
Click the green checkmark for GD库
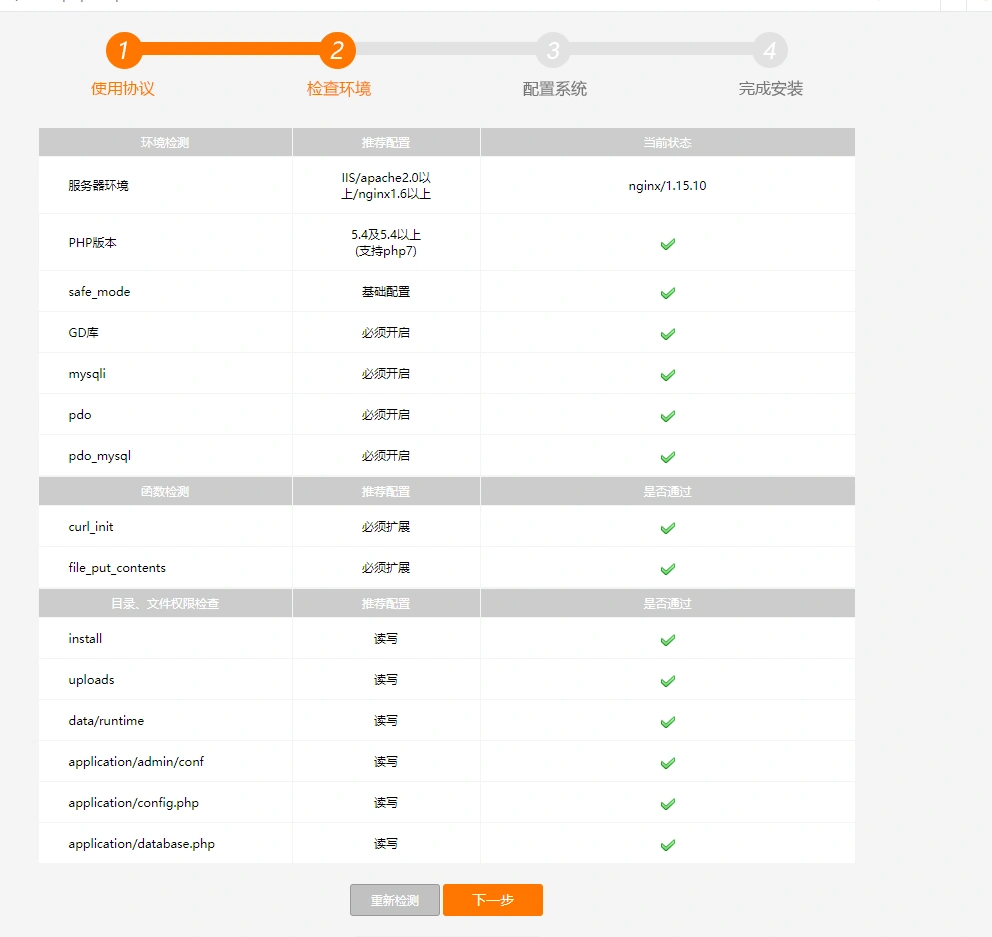coord(667,334)
